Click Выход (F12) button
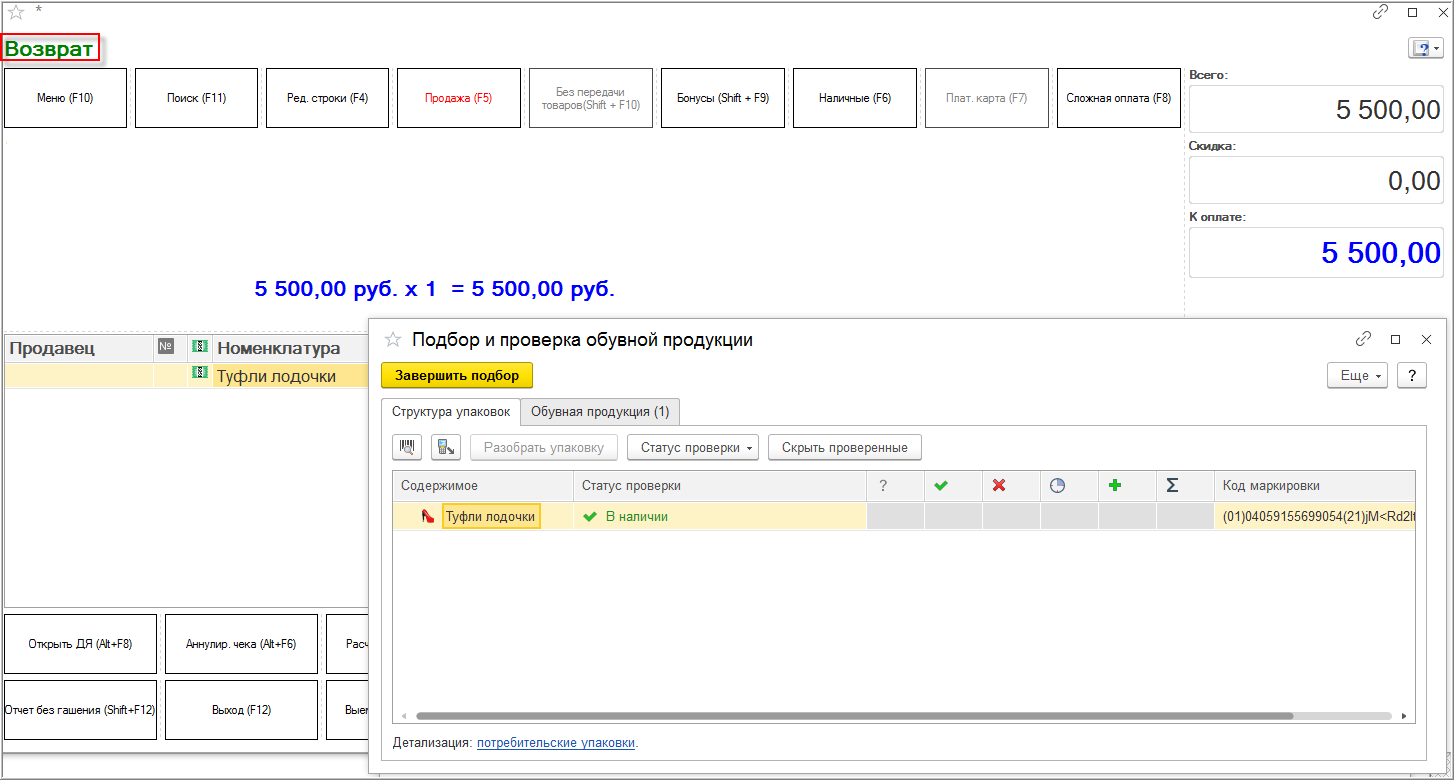The width and height of the screenshot is (1454, 780). 241,710
